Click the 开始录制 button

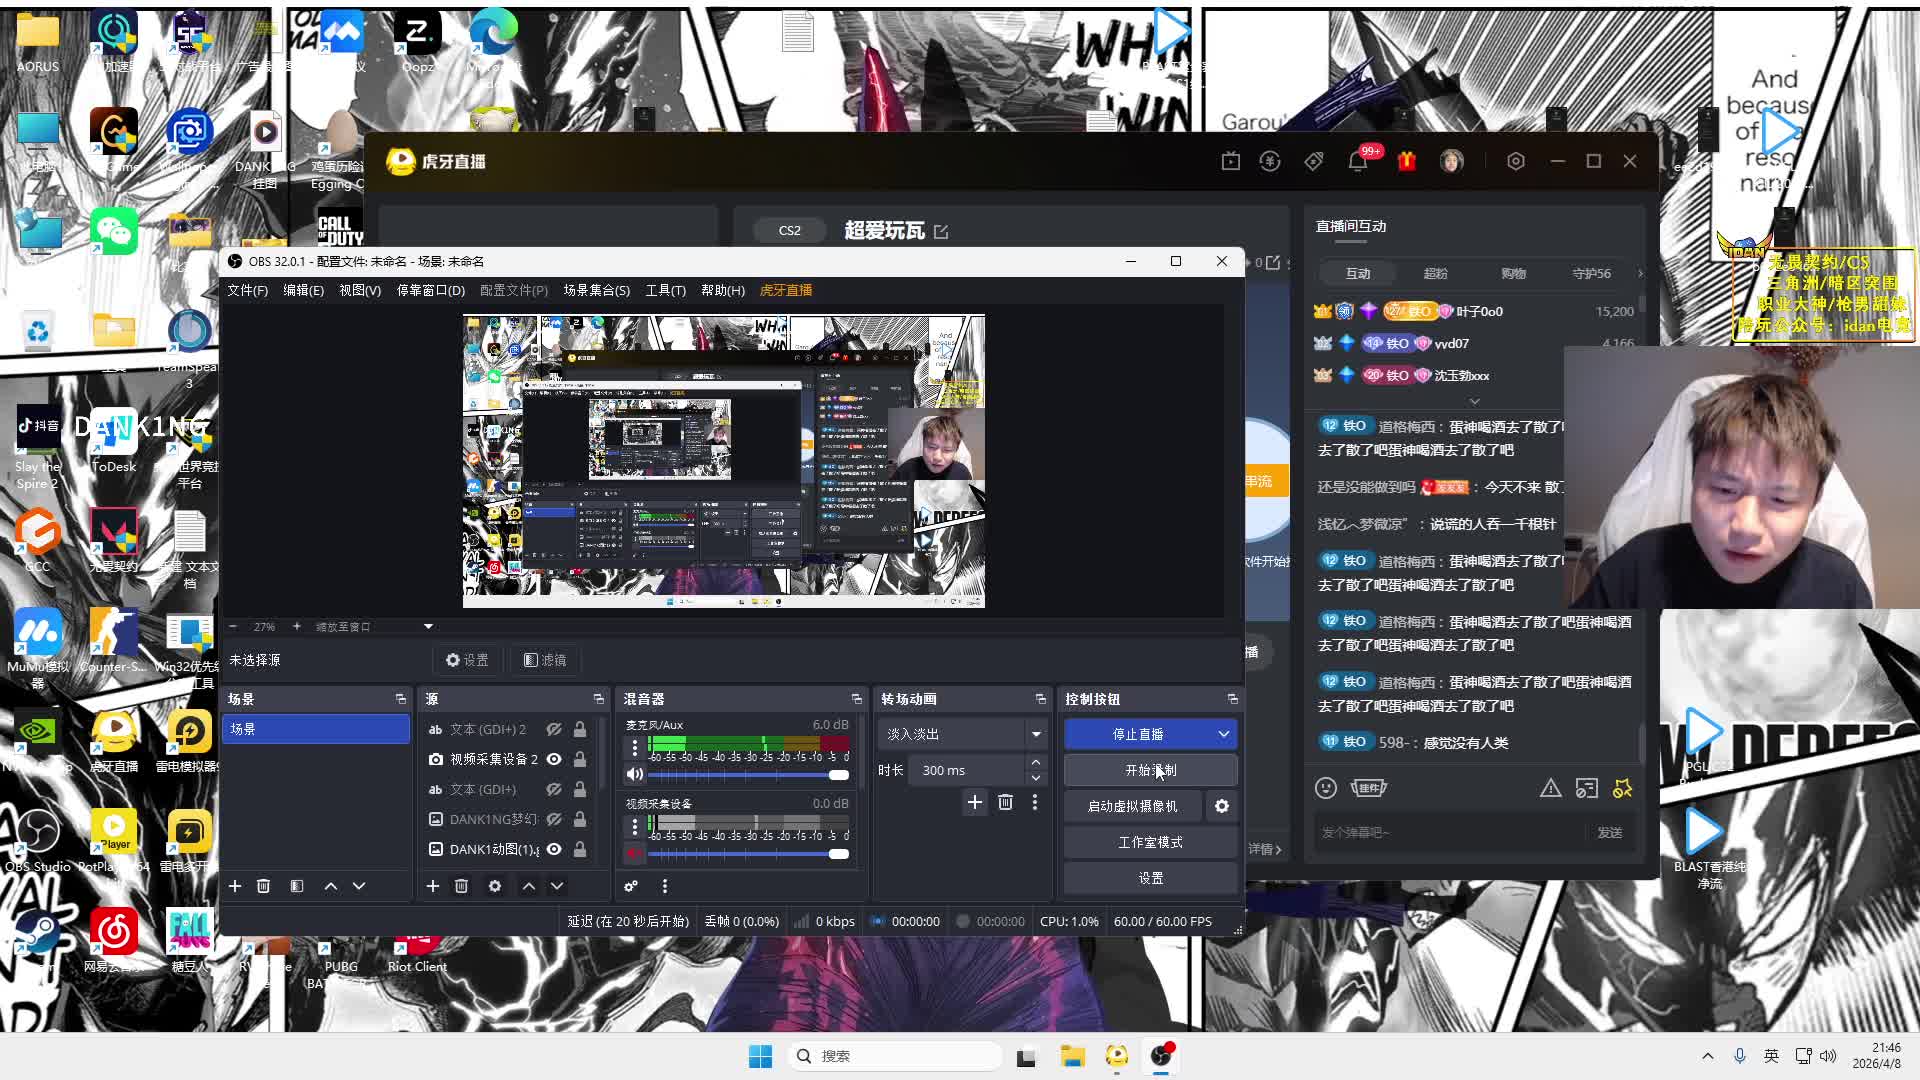(x=1150, y=770)
